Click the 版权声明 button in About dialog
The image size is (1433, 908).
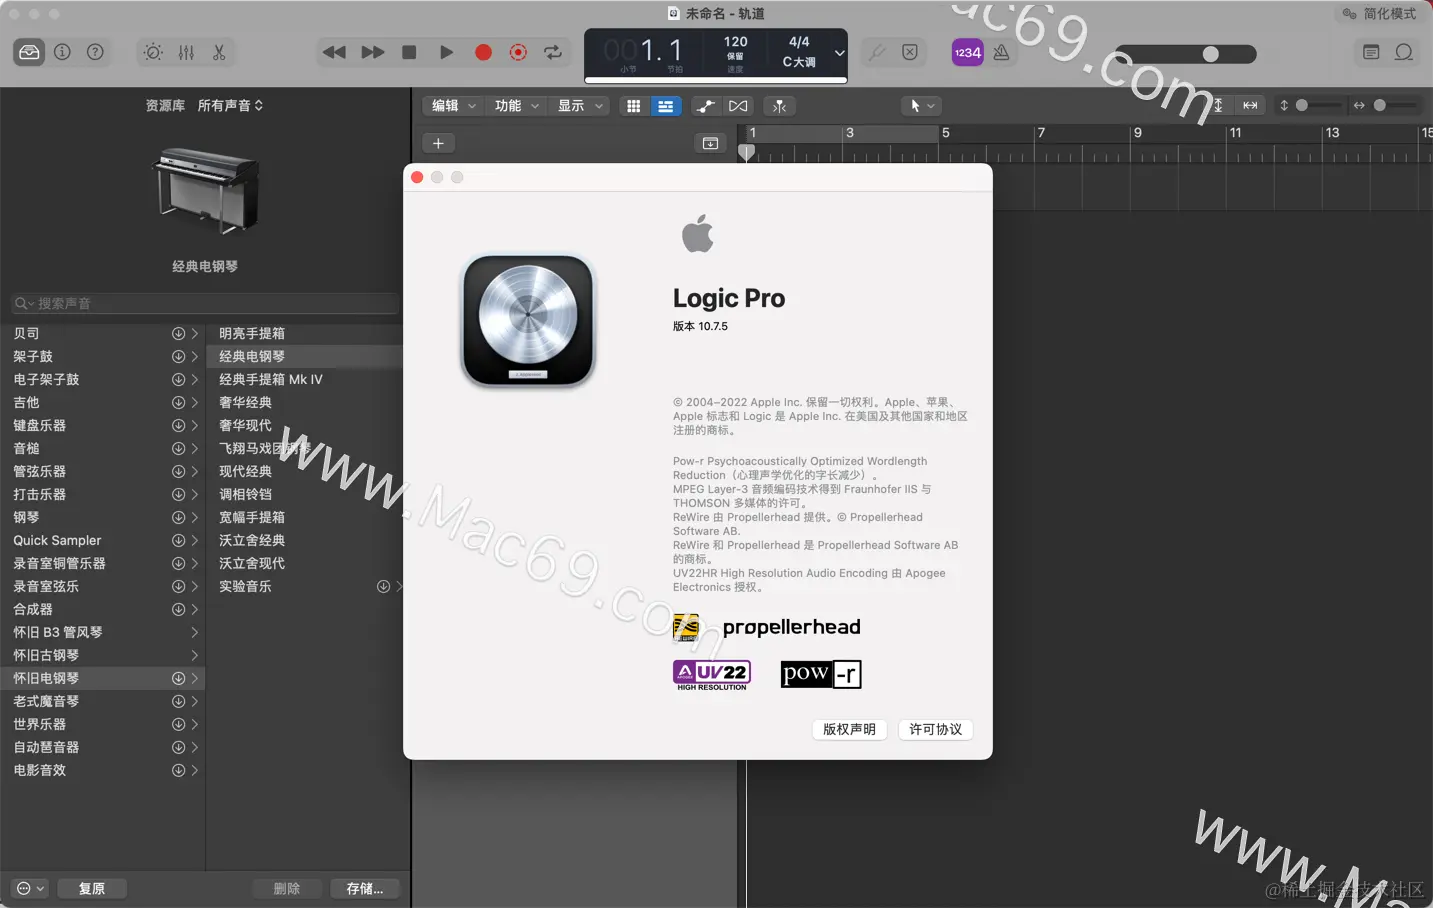point(849,729)
